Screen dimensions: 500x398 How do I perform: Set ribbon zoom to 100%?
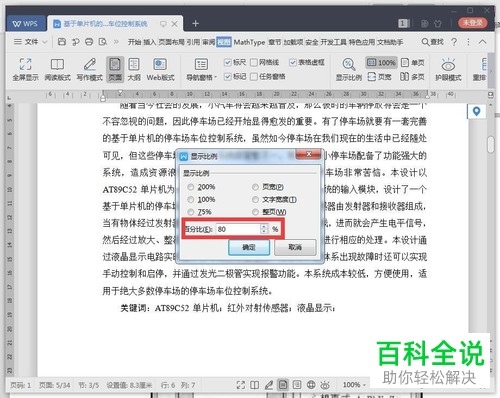pyautogui.click(x=382, y=62)
